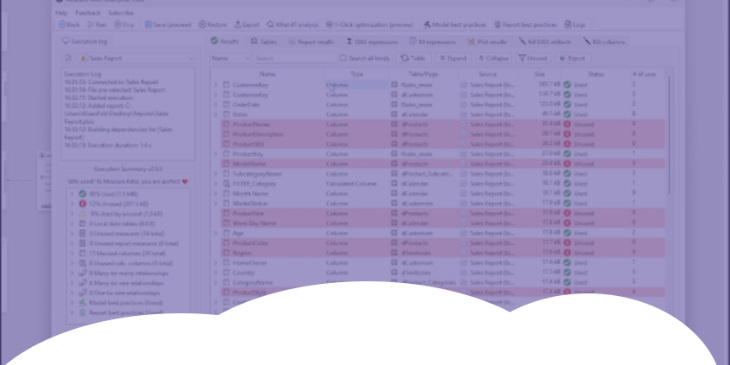This screenshot has width=730, height=365.
Task: Click the Unused status icon for ProductSKU
Action: pos(567,144)
